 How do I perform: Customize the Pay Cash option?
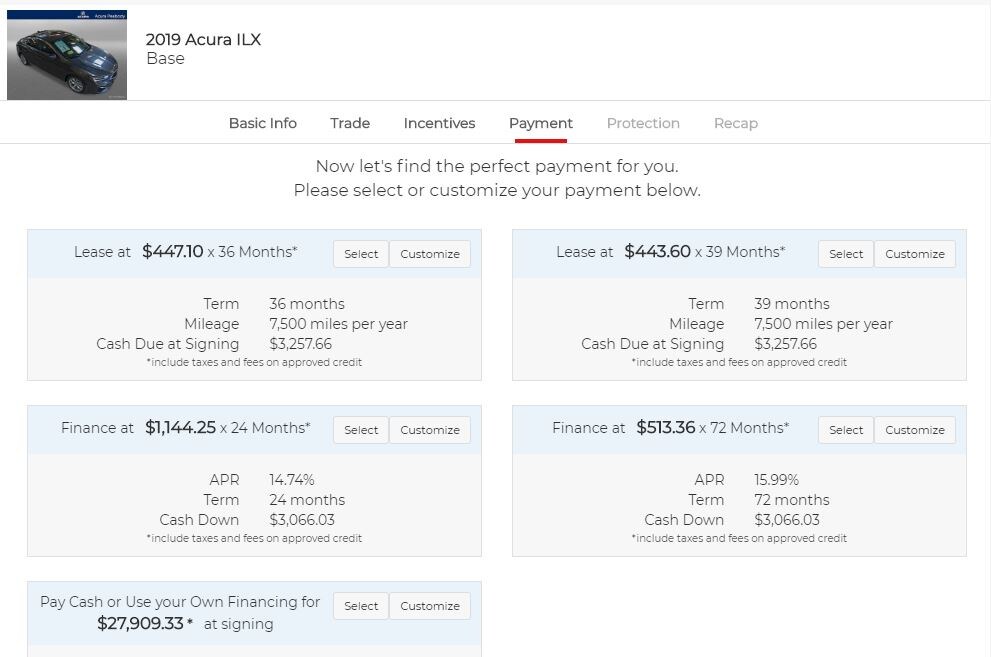point(430,606)
